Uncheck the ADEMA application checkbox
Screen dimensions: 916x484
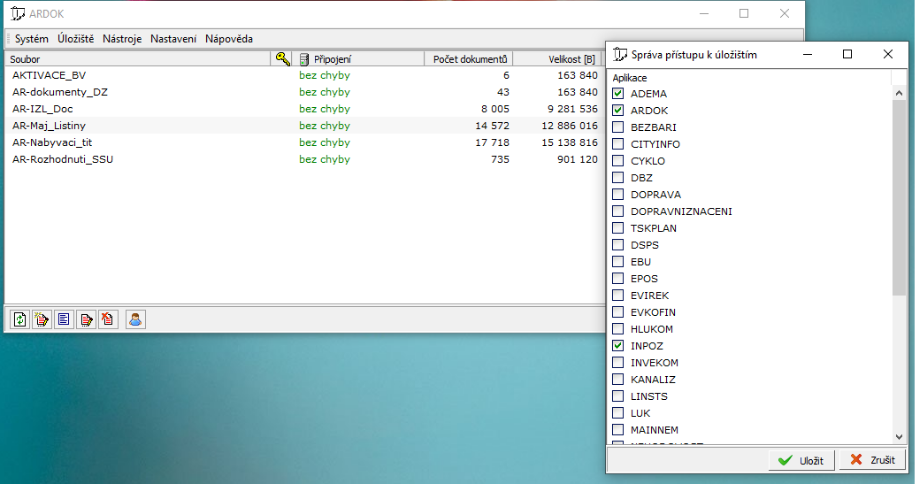(x=618, y=93)
